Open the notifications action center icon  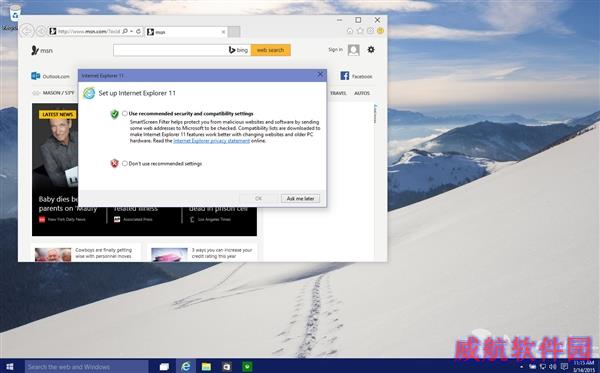[x=564, y=366]
